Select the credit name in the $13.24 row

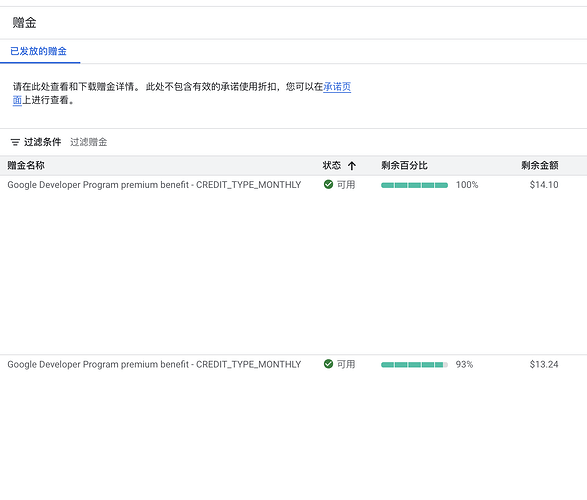(x=154, y=365)
